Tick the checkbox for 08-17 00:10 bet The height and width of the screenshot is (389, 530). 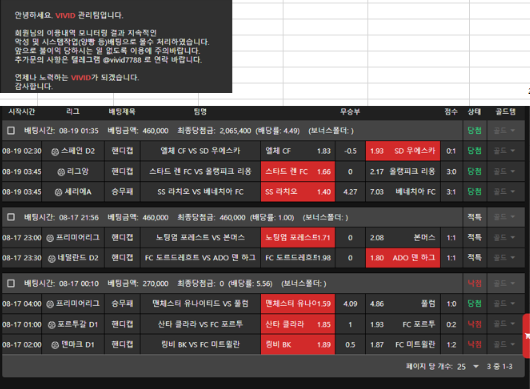(11, 283)
